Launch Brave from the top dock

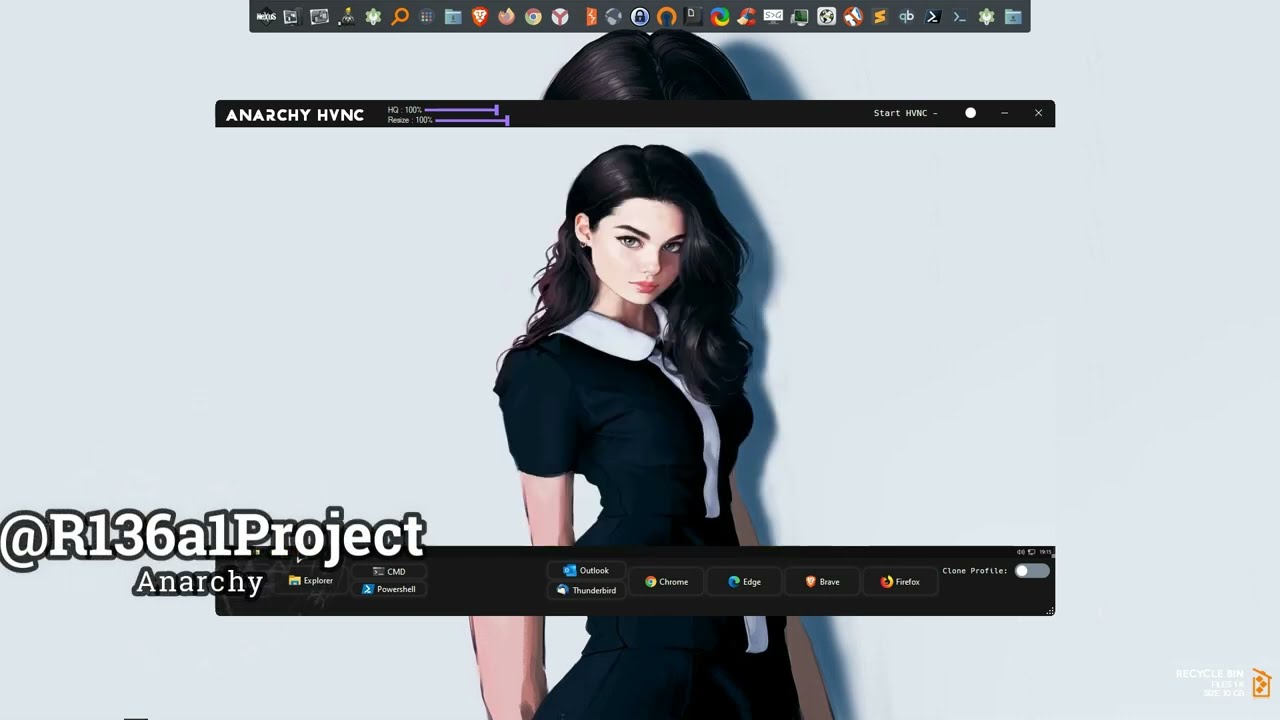coord(480,16)
